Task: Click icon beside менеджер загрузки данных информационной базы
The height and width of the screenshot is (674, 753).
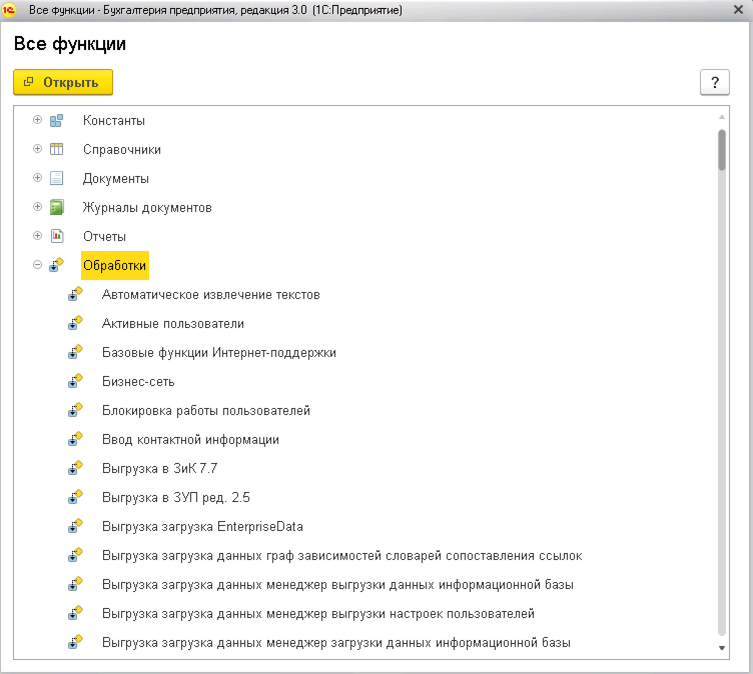Action: 75,642
